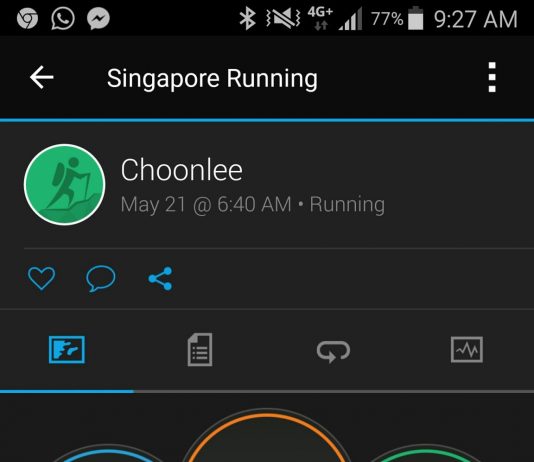The height and width of the screenshot is (462, 534).
Task: Tap the green hiker profile avatar
Action: 64,185
